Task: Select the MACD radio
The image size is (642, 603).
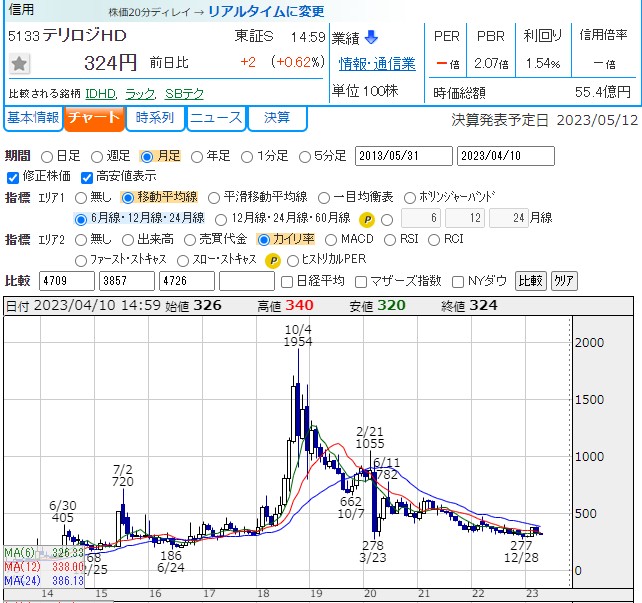Action: (331, 240)
